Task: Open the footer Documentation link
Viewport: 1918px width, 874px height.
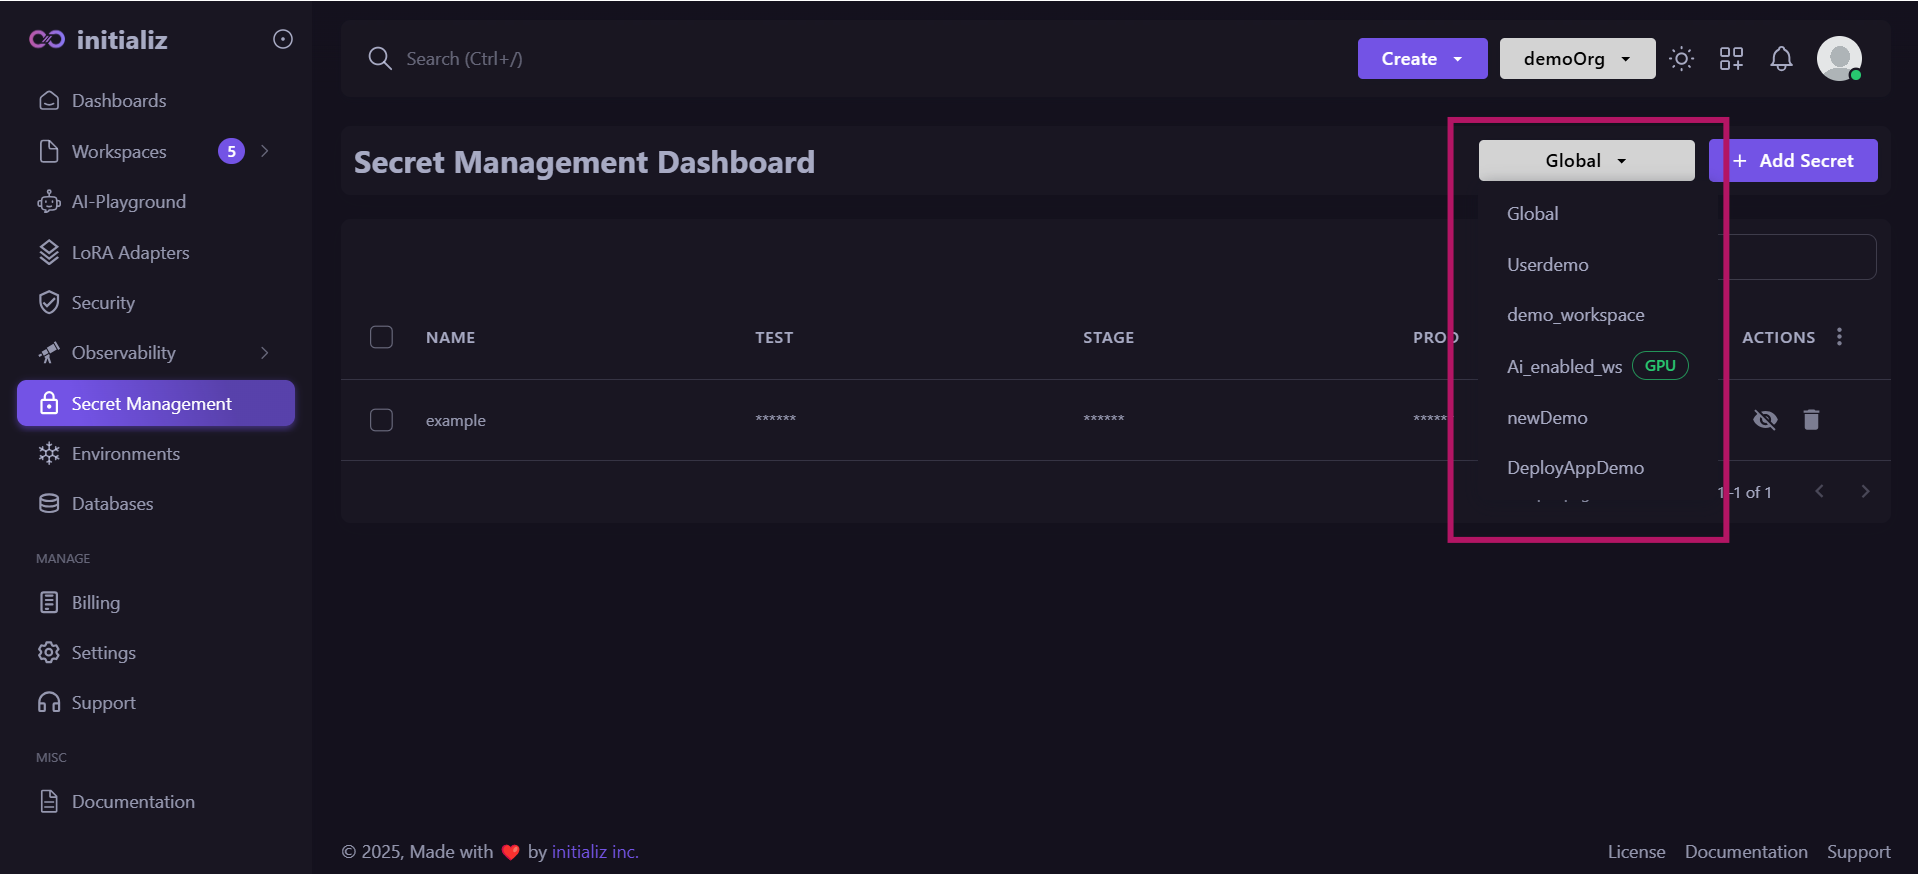Action: point(1746,852)
